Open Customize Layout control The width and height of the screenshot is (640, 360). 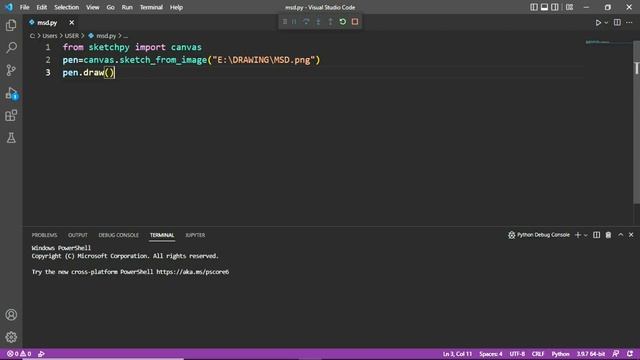click(x=569, y=7)
